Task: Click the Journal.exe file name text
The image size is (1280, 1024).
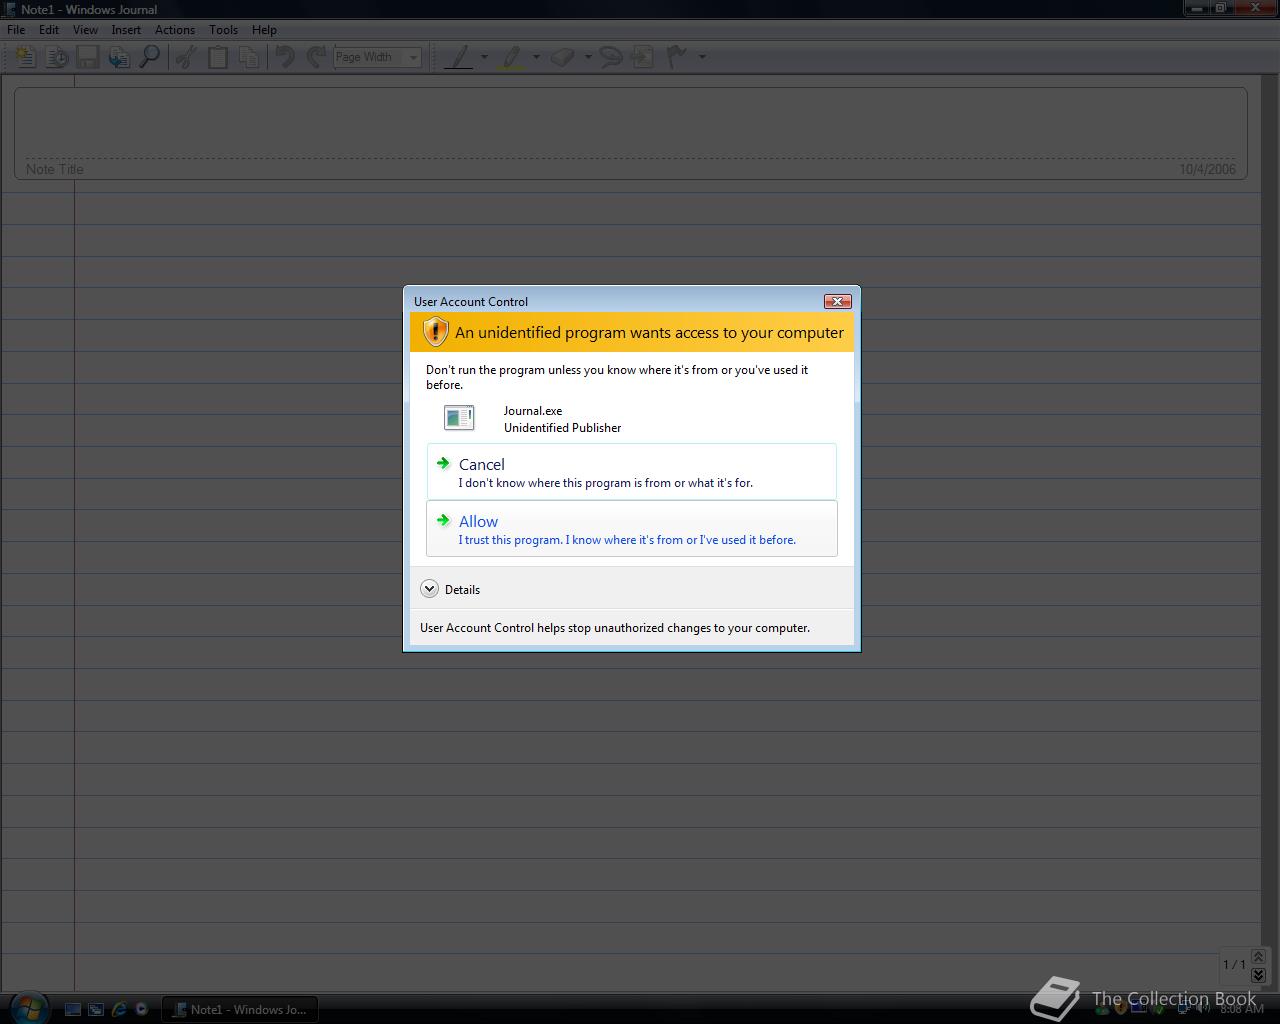Action: pyautogui.click(x=533, y=411)
